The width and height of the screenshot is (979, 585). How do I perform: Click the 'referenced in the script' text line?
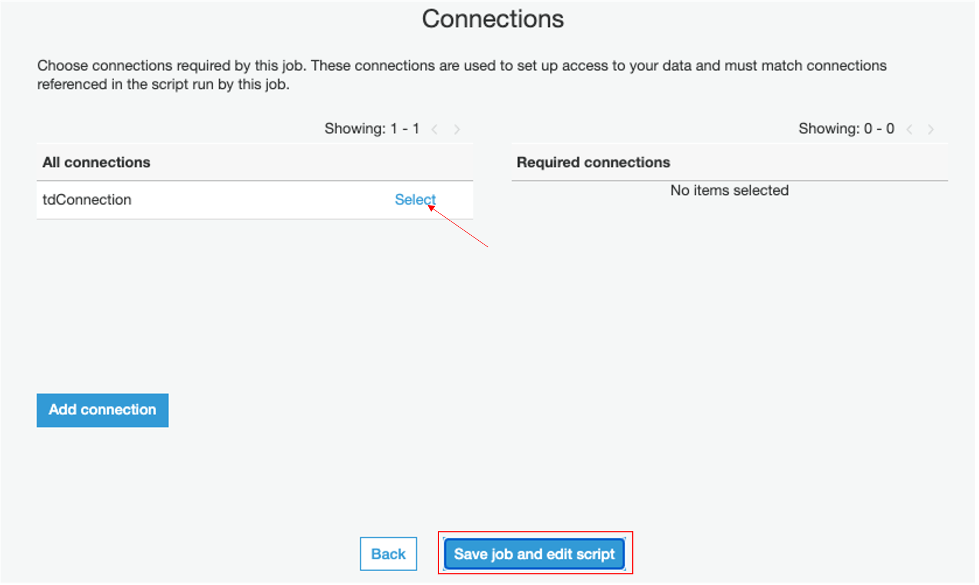tap(163, 85)
